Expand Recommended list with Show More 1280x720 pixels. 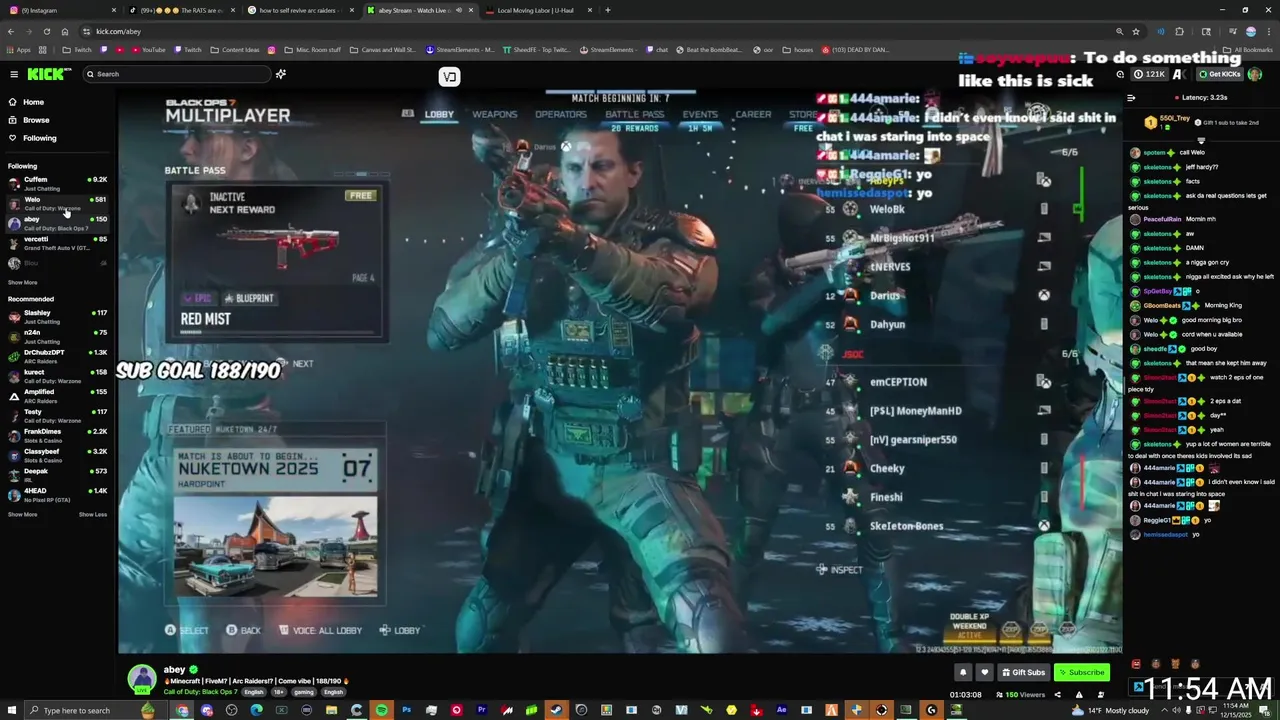[23, 514]
